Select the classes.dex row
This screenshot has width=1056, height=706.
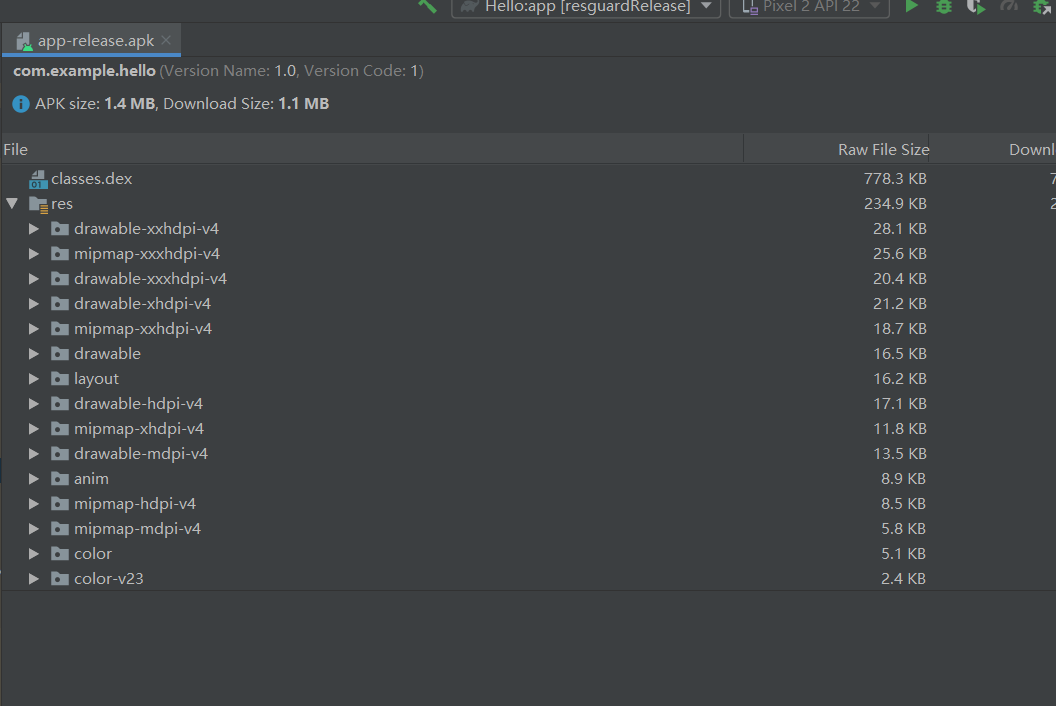pyautogui.click(x=528, y=179)
